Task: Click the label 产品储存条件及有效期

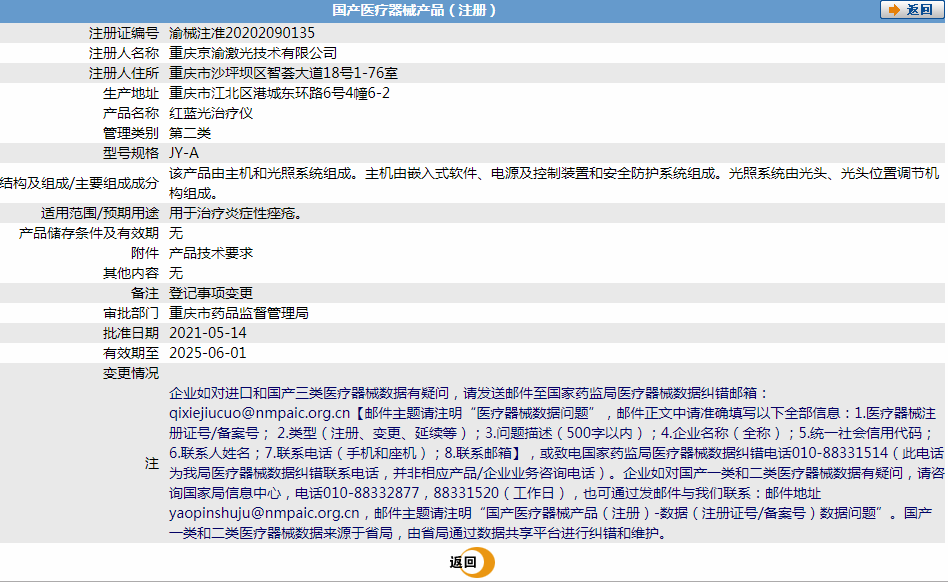Action: point(89,233)
